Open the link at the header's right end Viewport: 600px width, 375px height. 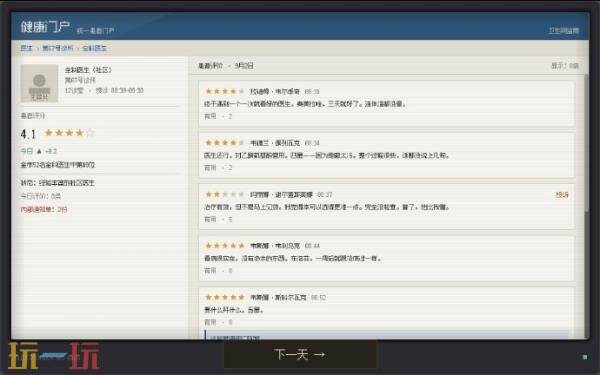coord(564,31)
